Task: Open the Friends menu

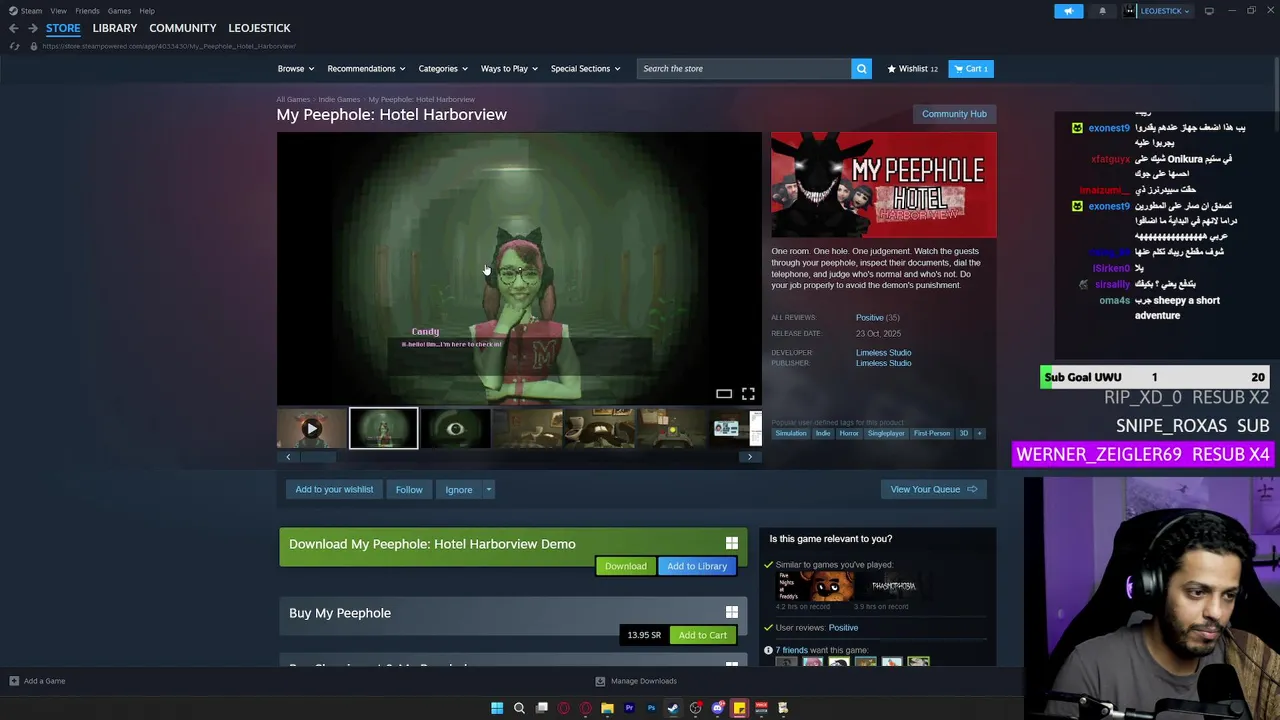Action: 87,11
